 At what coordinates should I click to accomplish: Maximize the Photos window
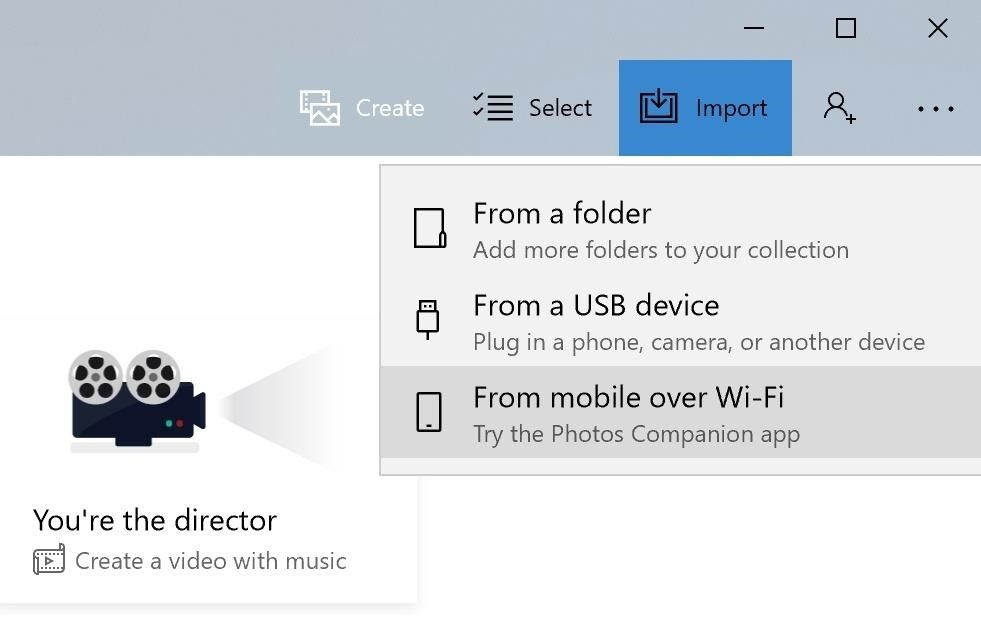(845, 28)
